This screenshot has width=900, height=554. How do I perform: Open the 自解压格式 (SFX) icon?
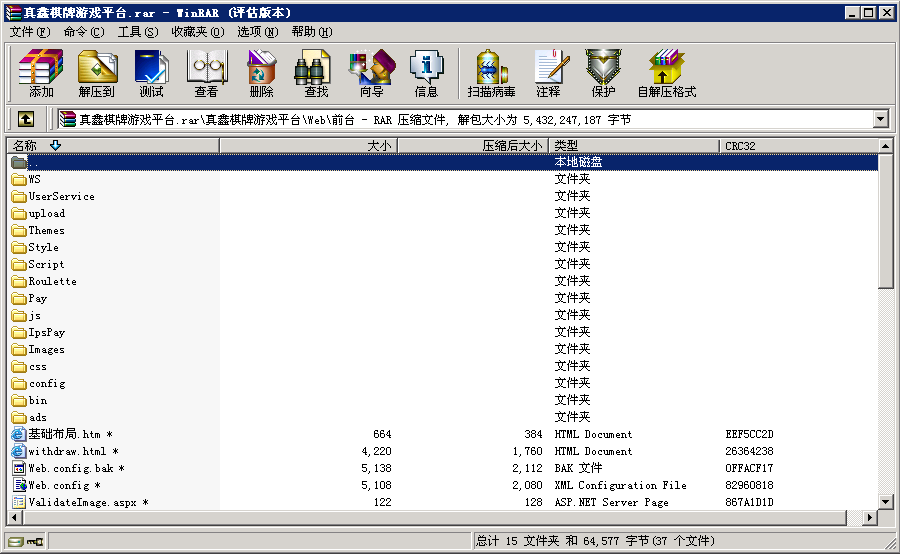(666, 74)
